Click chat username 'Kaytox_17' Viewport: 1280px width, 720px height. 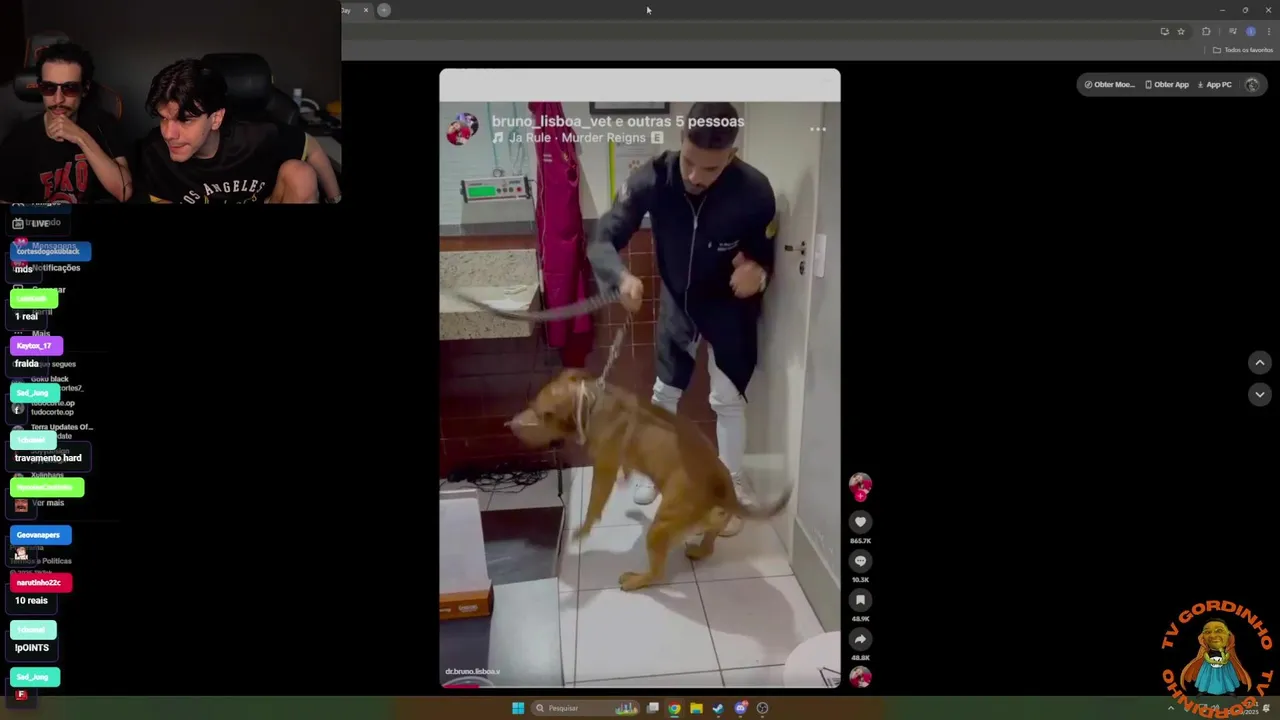[36, 346]
